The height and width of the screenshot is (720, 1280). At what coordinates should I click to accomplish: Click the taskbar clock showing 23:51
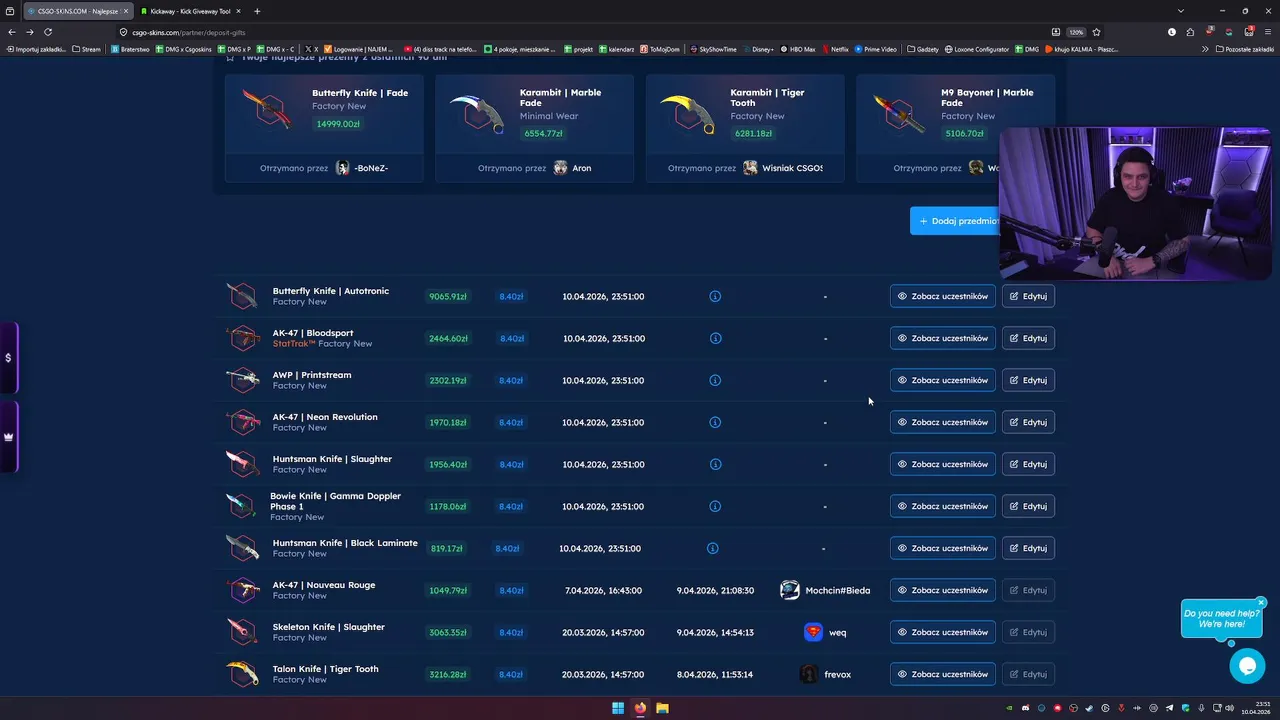pos(1263,704)
